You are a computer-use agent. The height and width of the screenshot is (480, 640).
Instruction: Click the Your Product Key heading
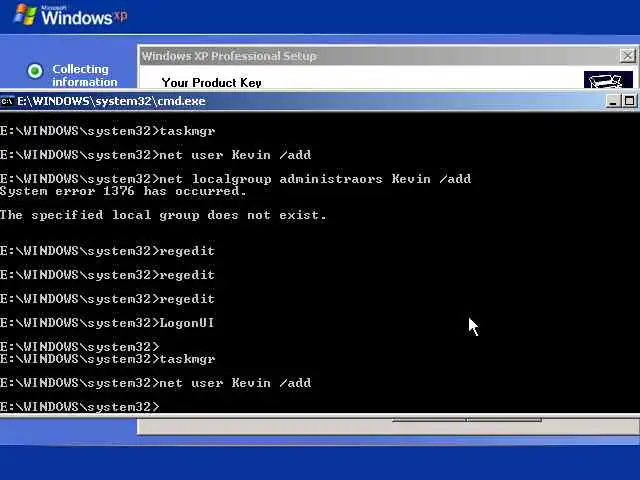(211, 83)
